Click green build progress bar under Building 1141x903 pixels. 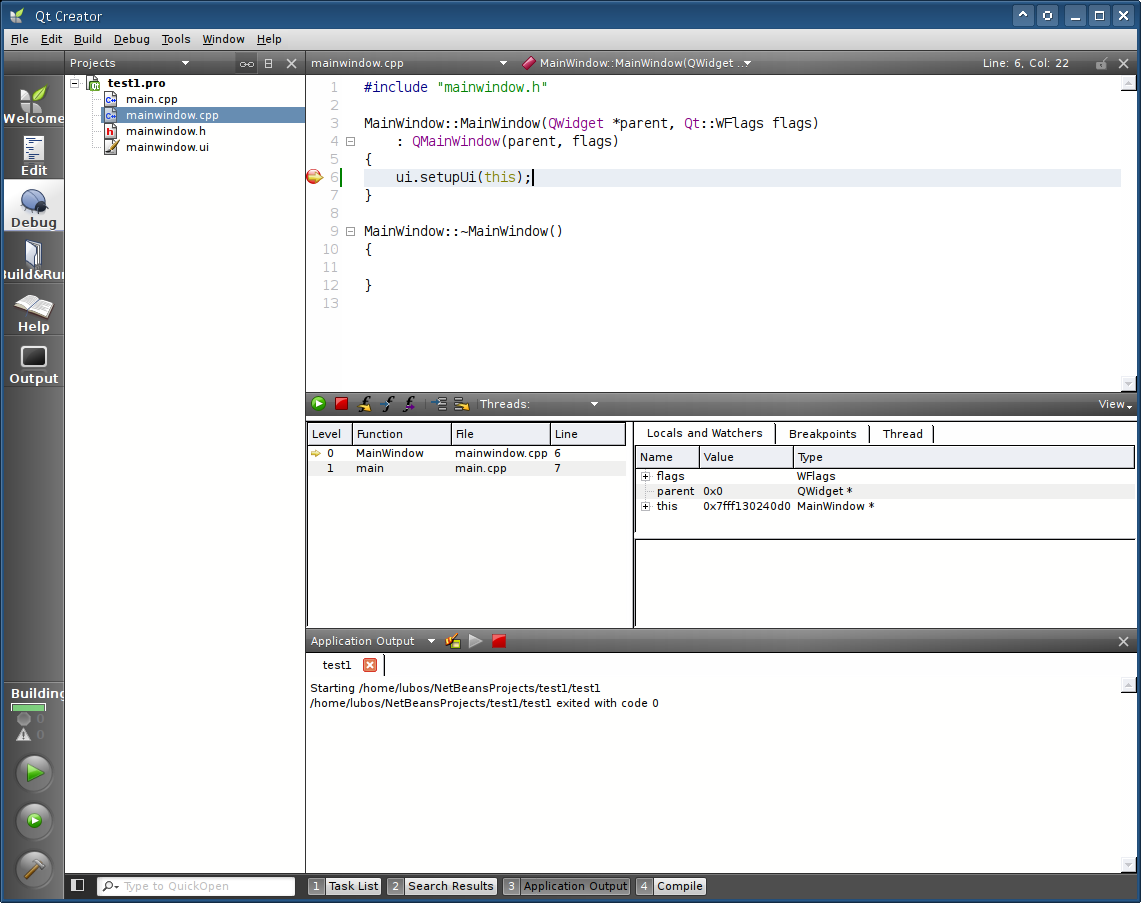[x=28, y=707]
